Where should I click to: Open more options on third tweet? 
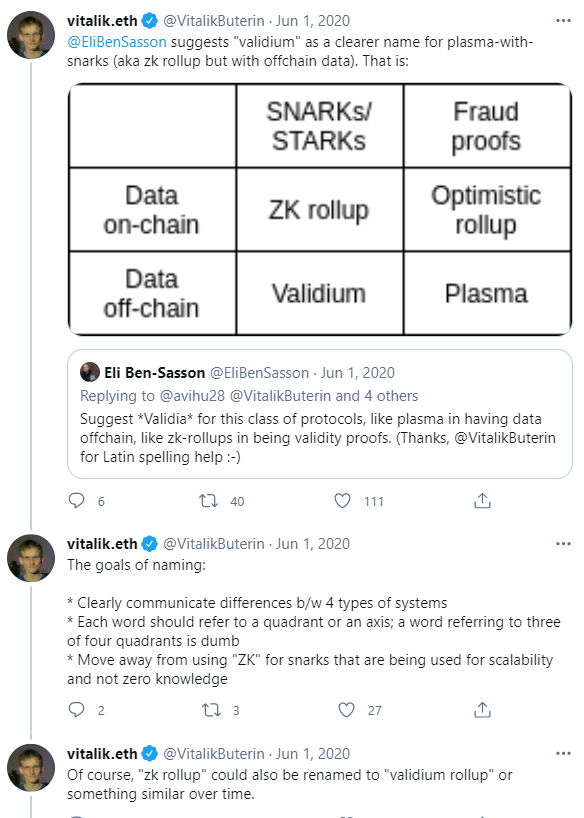tap(563, 753)
